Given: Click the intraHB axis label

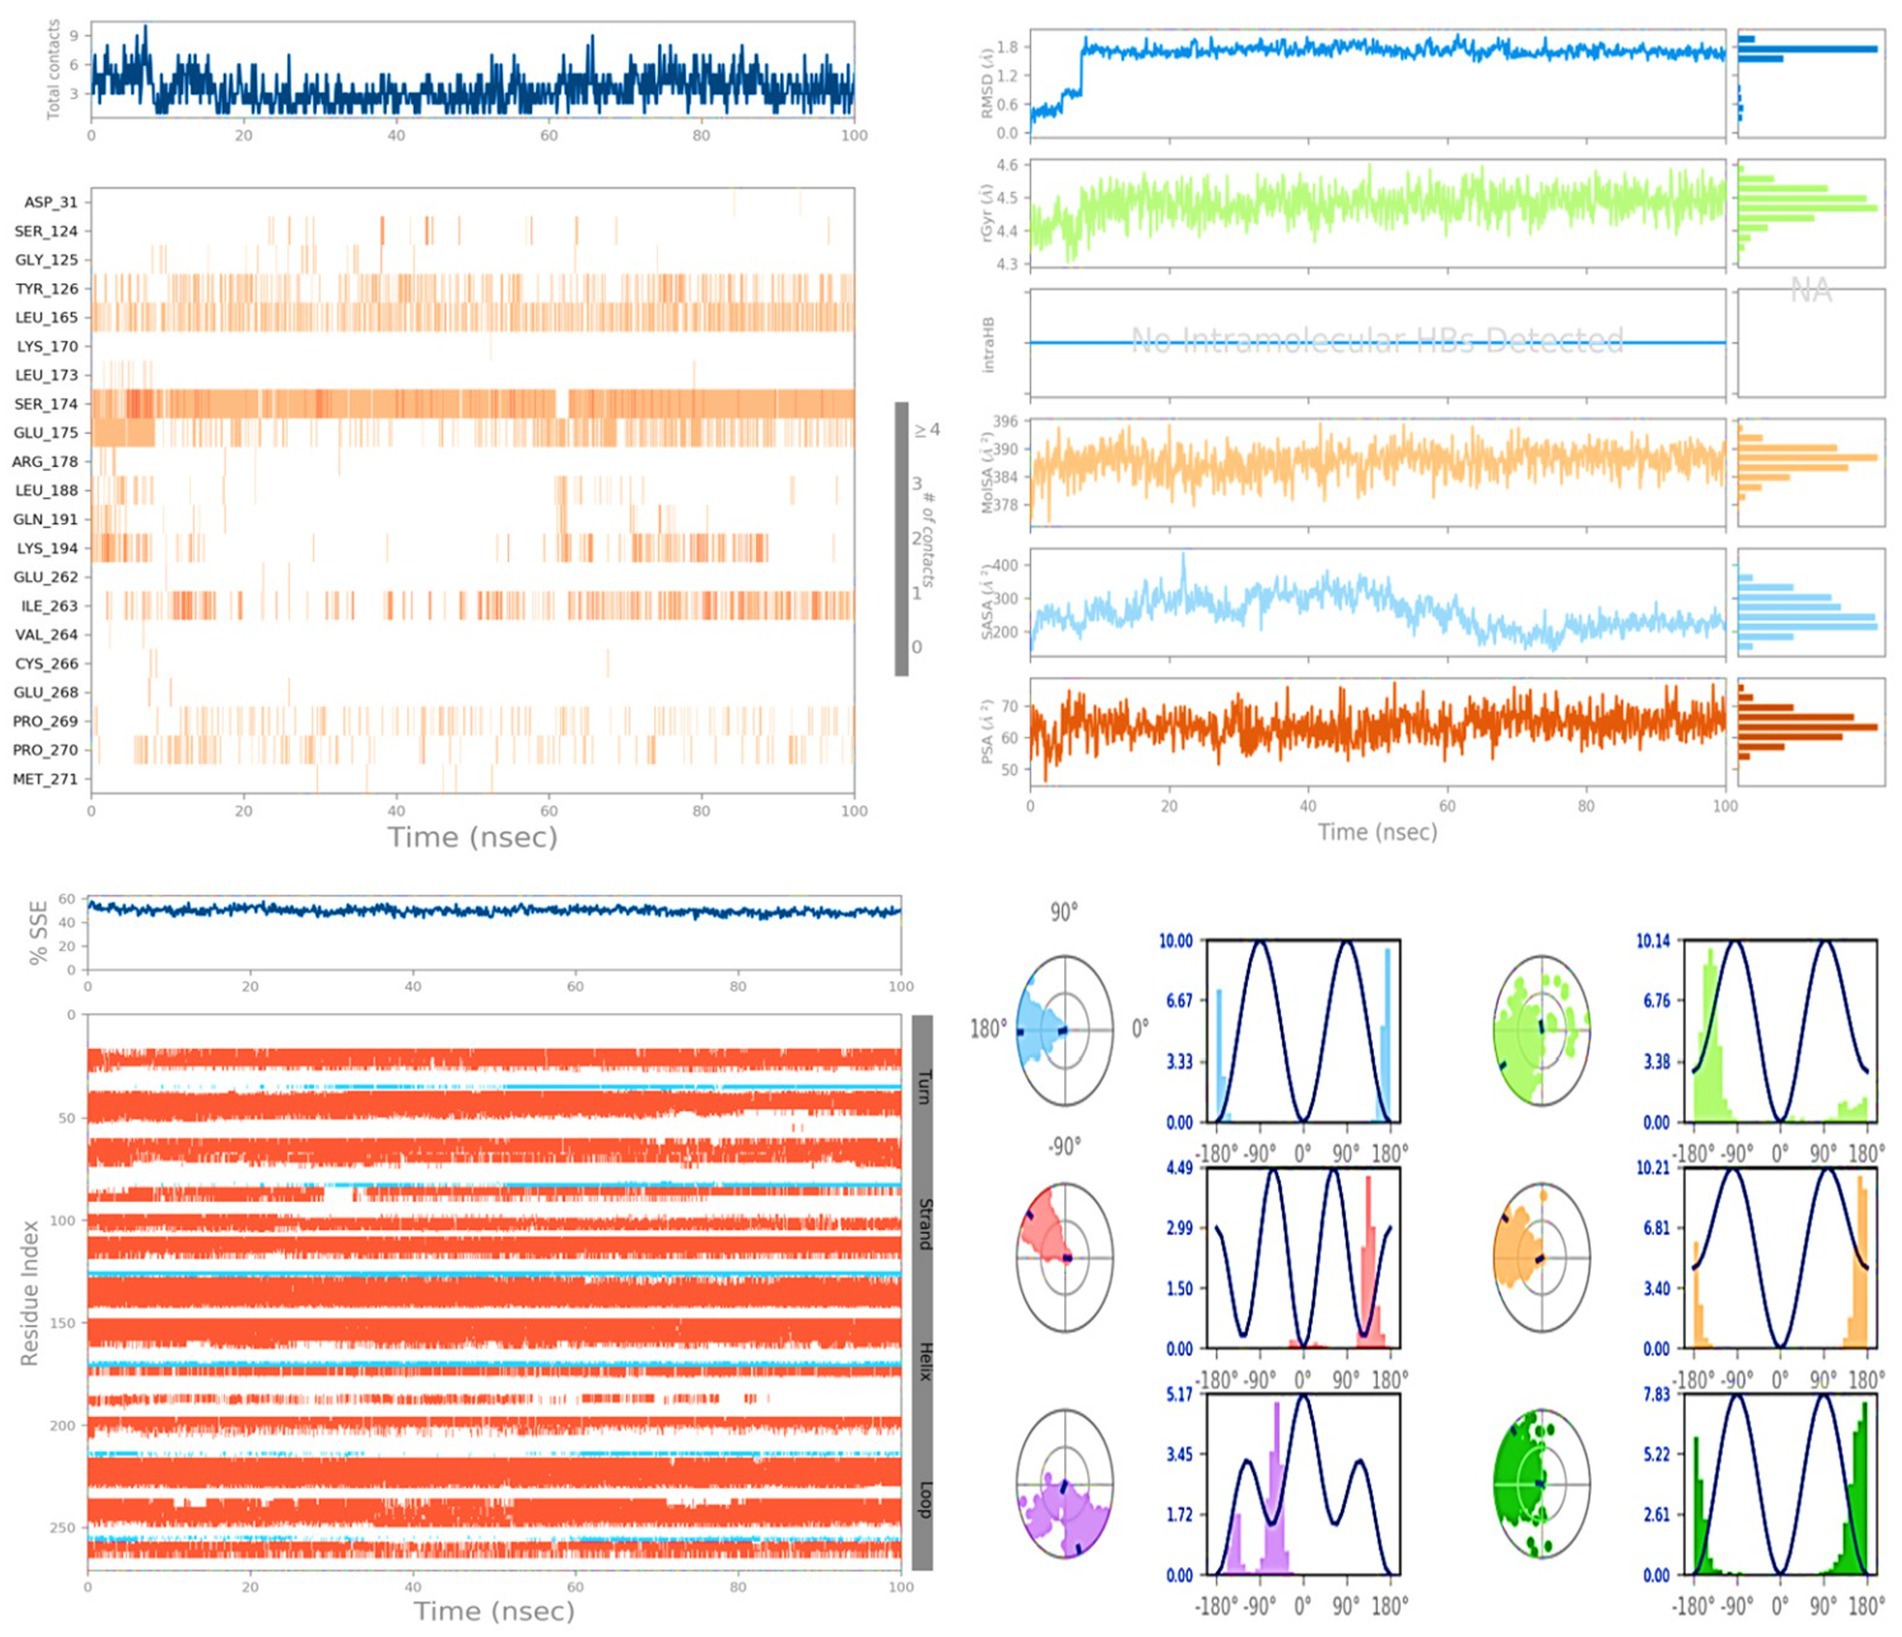Looking at the screenshot, I should point(988,345).
